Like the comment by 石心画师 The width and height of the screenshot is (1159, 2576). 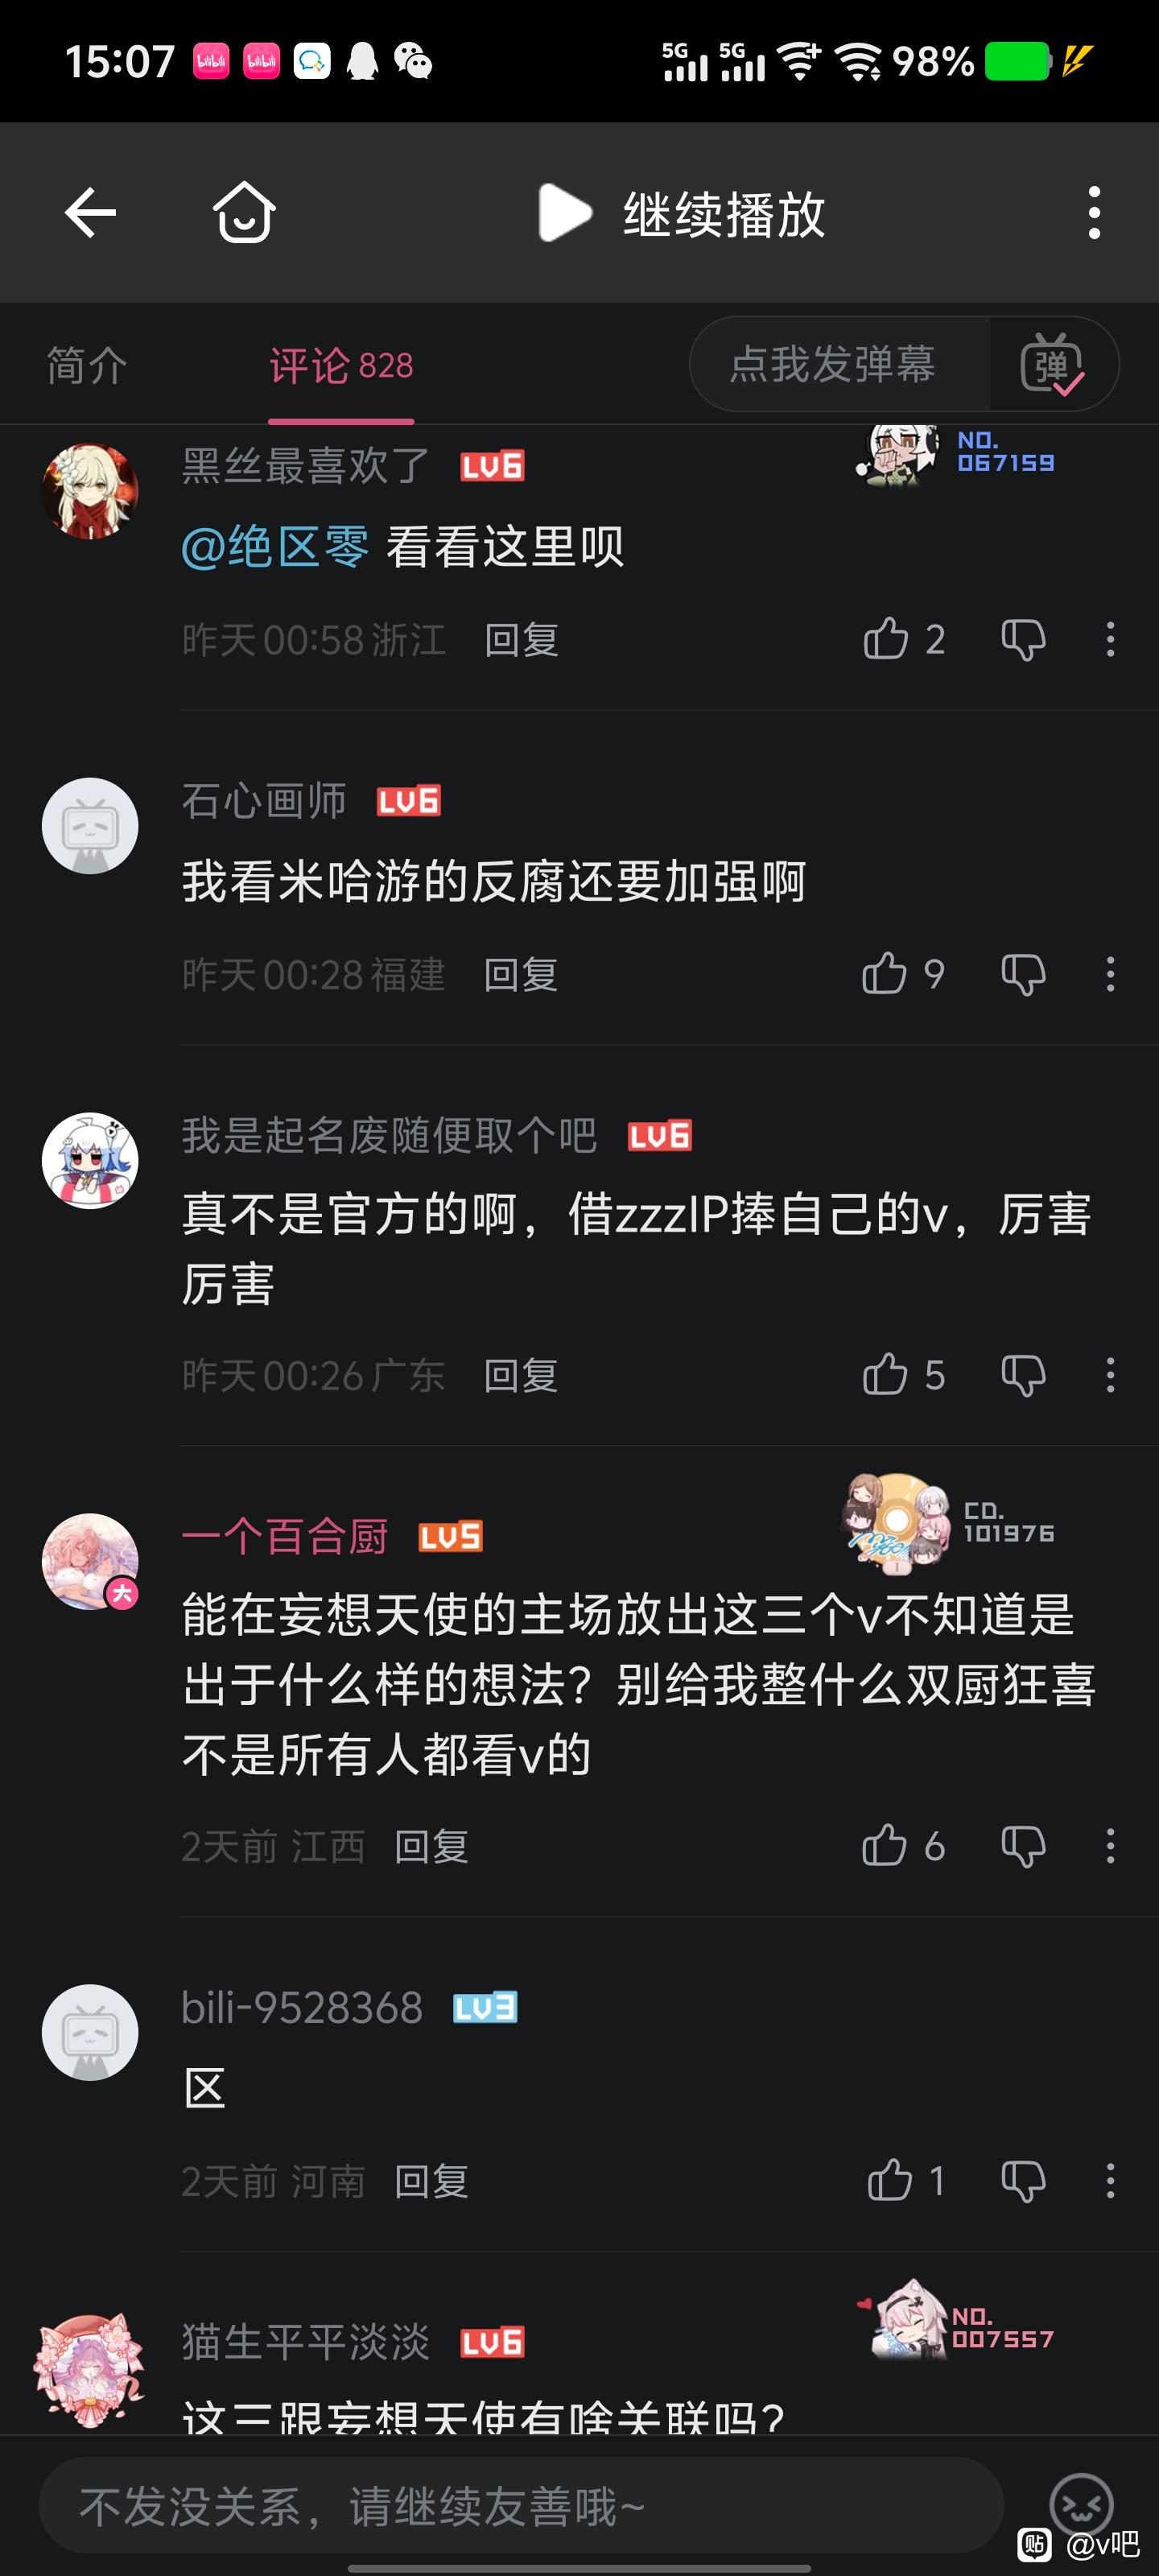tap(884, 973)
